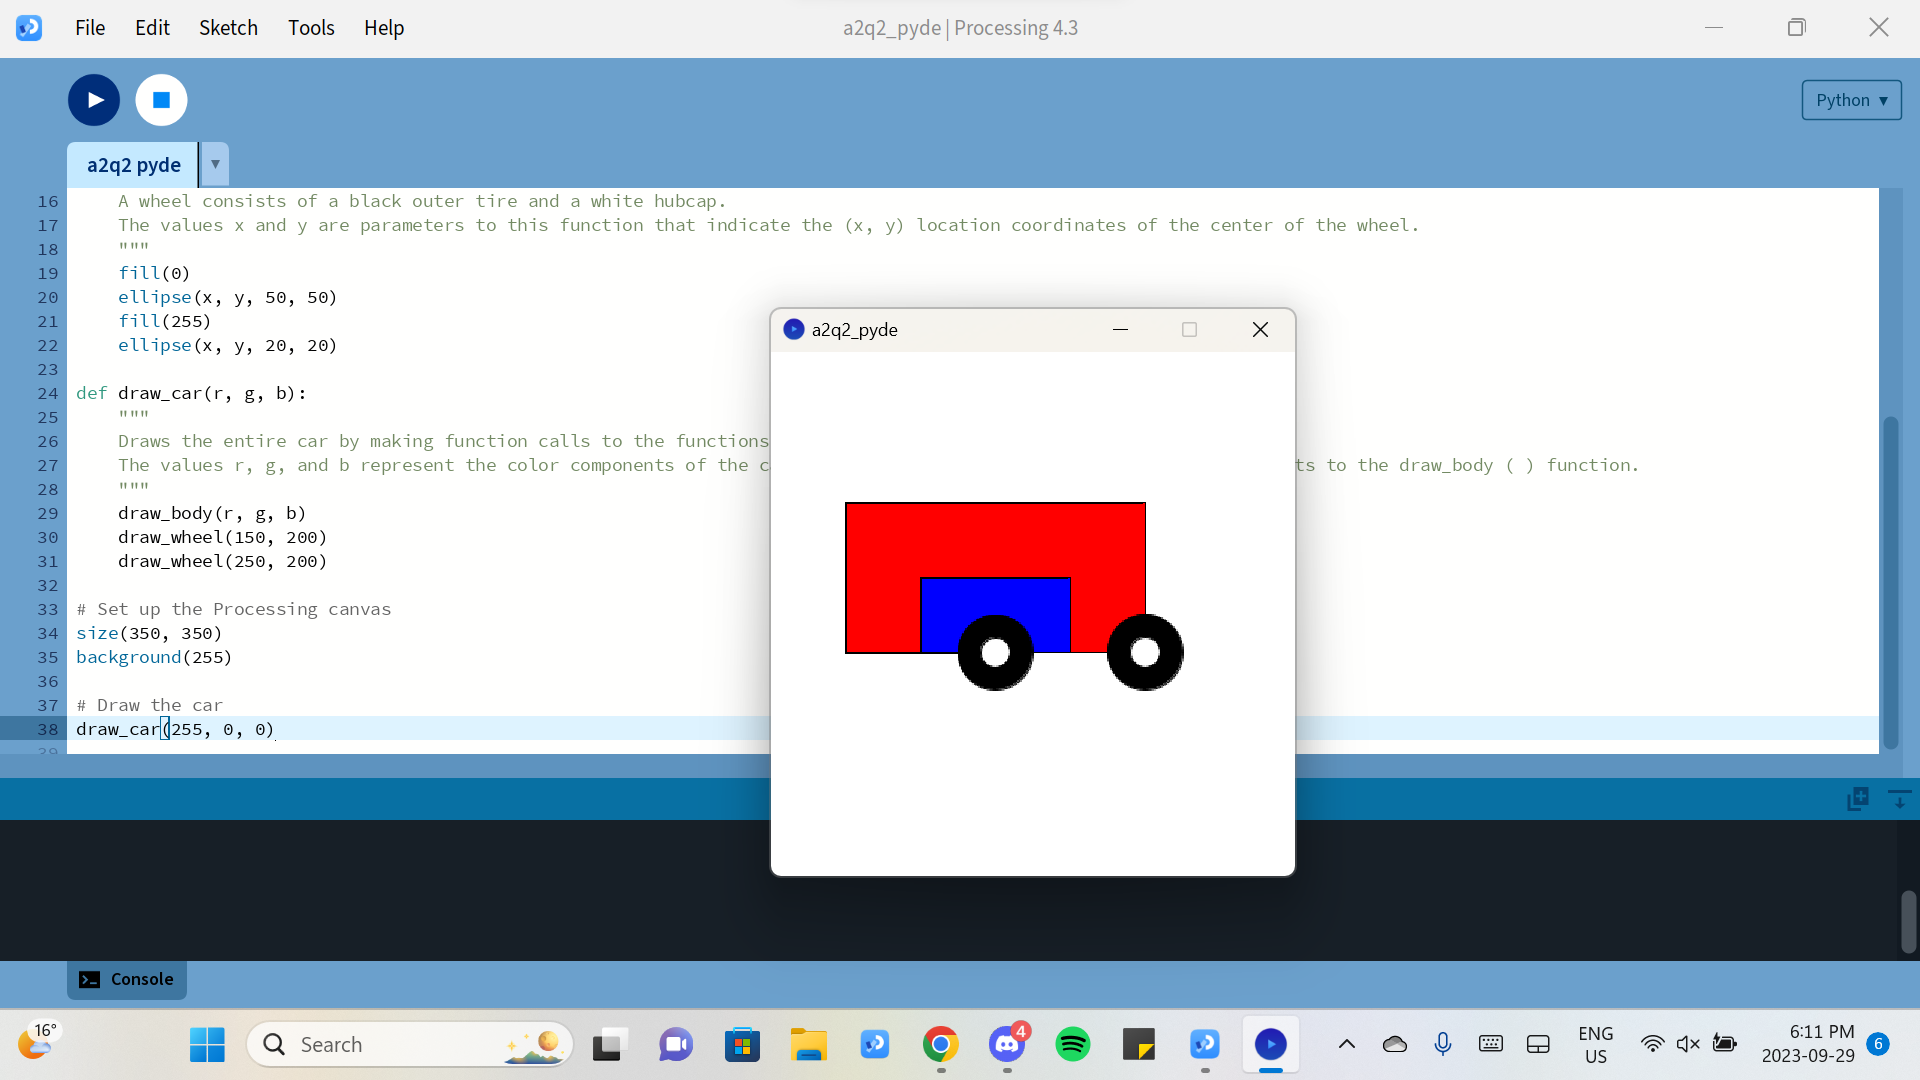Expand the tab options arrow menu
1920x1080 pixels.
tap(215, 164)
